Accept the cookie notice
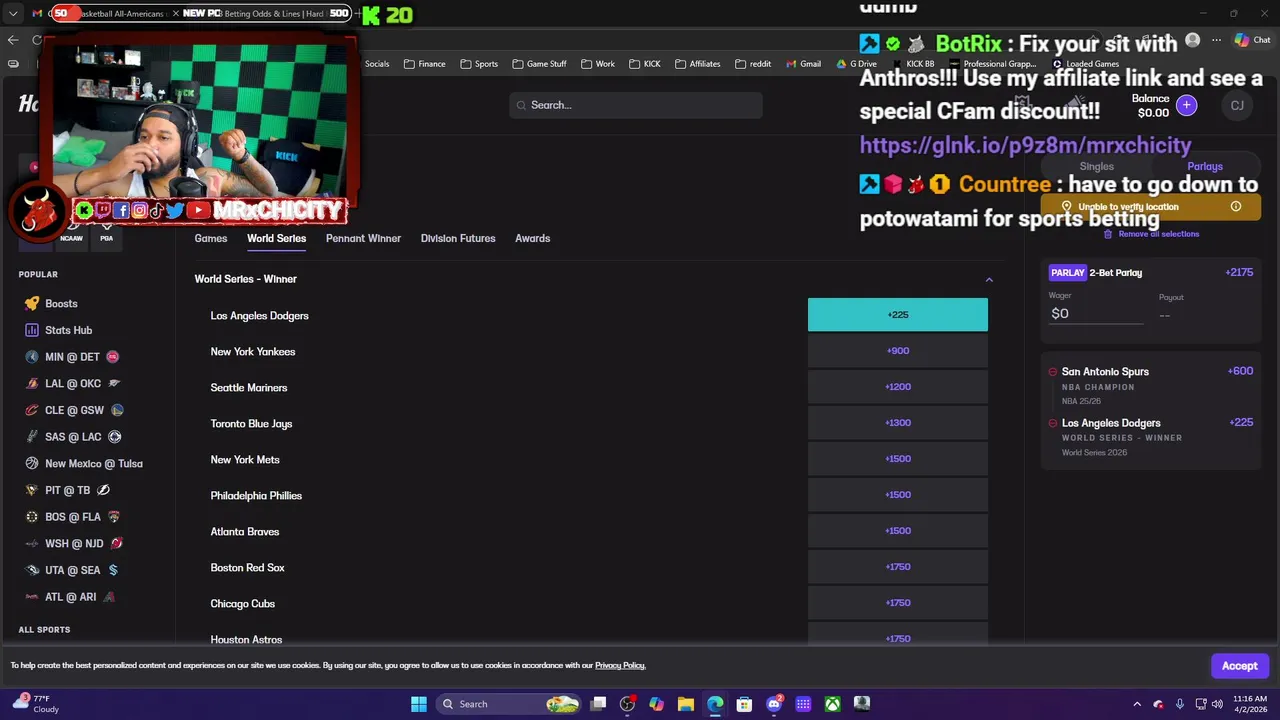Image resolution: width=1280 pixels, height=720 pixels. pos(1239,666)
